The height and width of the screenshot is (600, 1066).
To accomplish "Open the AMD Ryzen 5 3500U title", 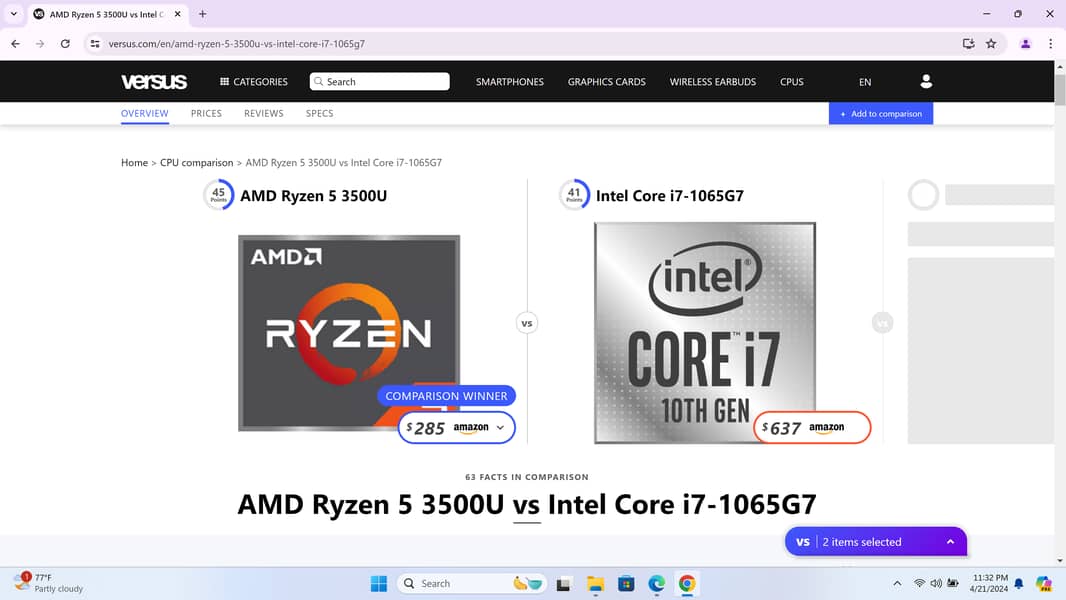I will (x=313, y=196).
